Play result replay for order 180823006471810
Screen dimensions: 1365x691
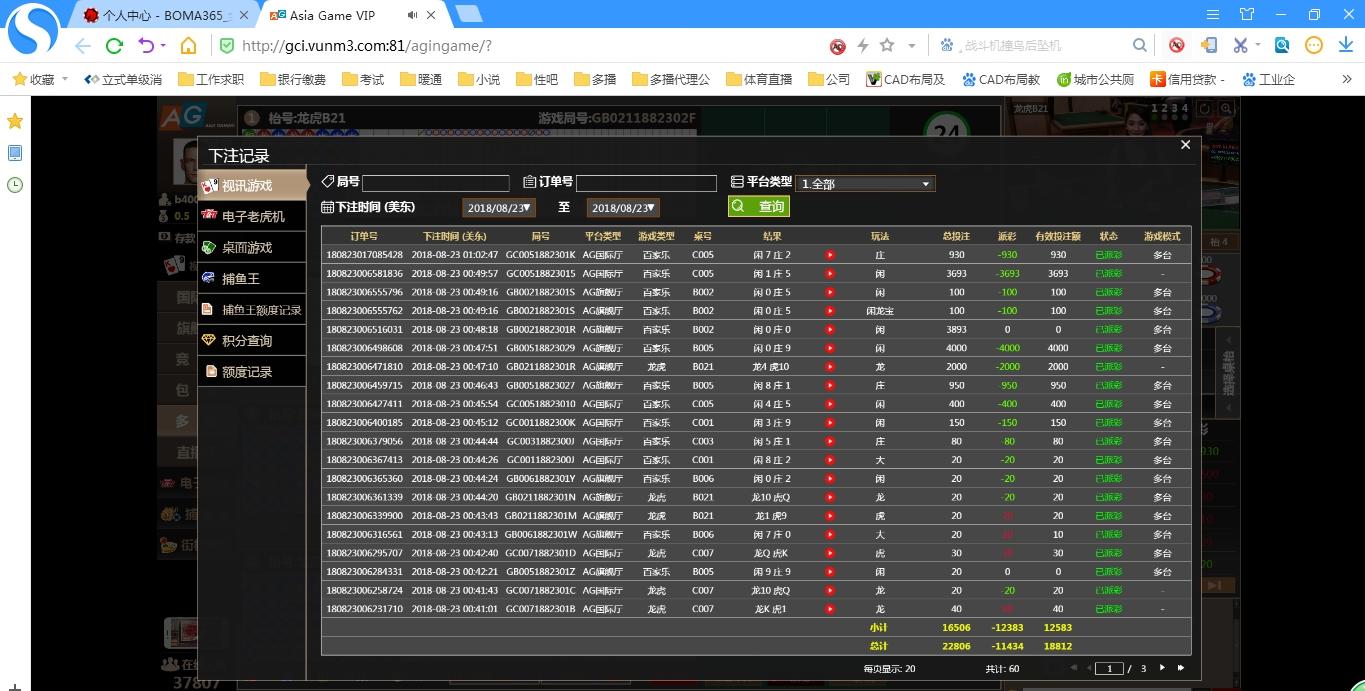point(829,367)
